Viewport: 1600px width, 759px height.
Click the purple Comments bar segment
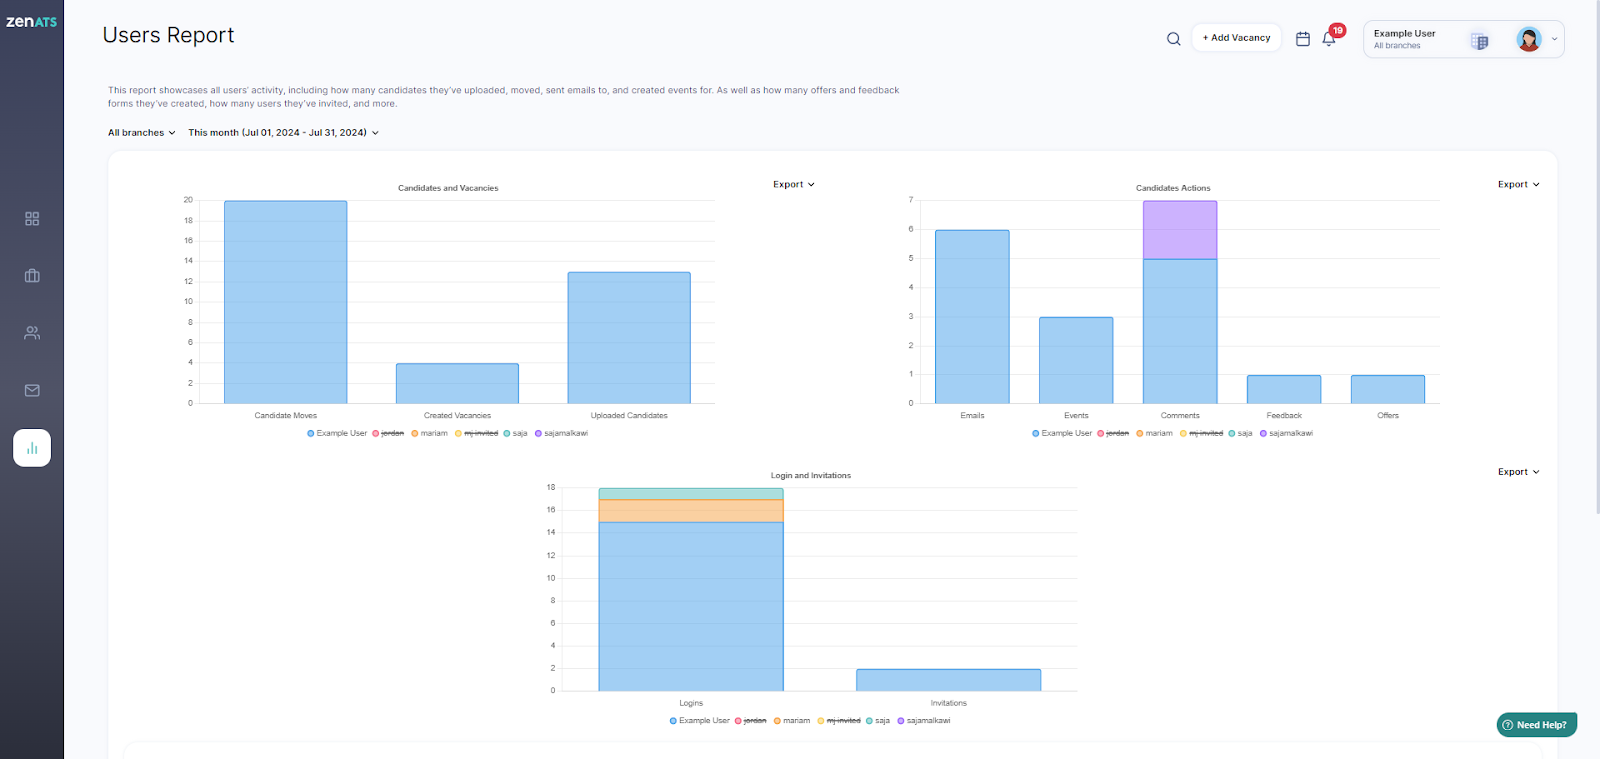(x=1180, y=230)
